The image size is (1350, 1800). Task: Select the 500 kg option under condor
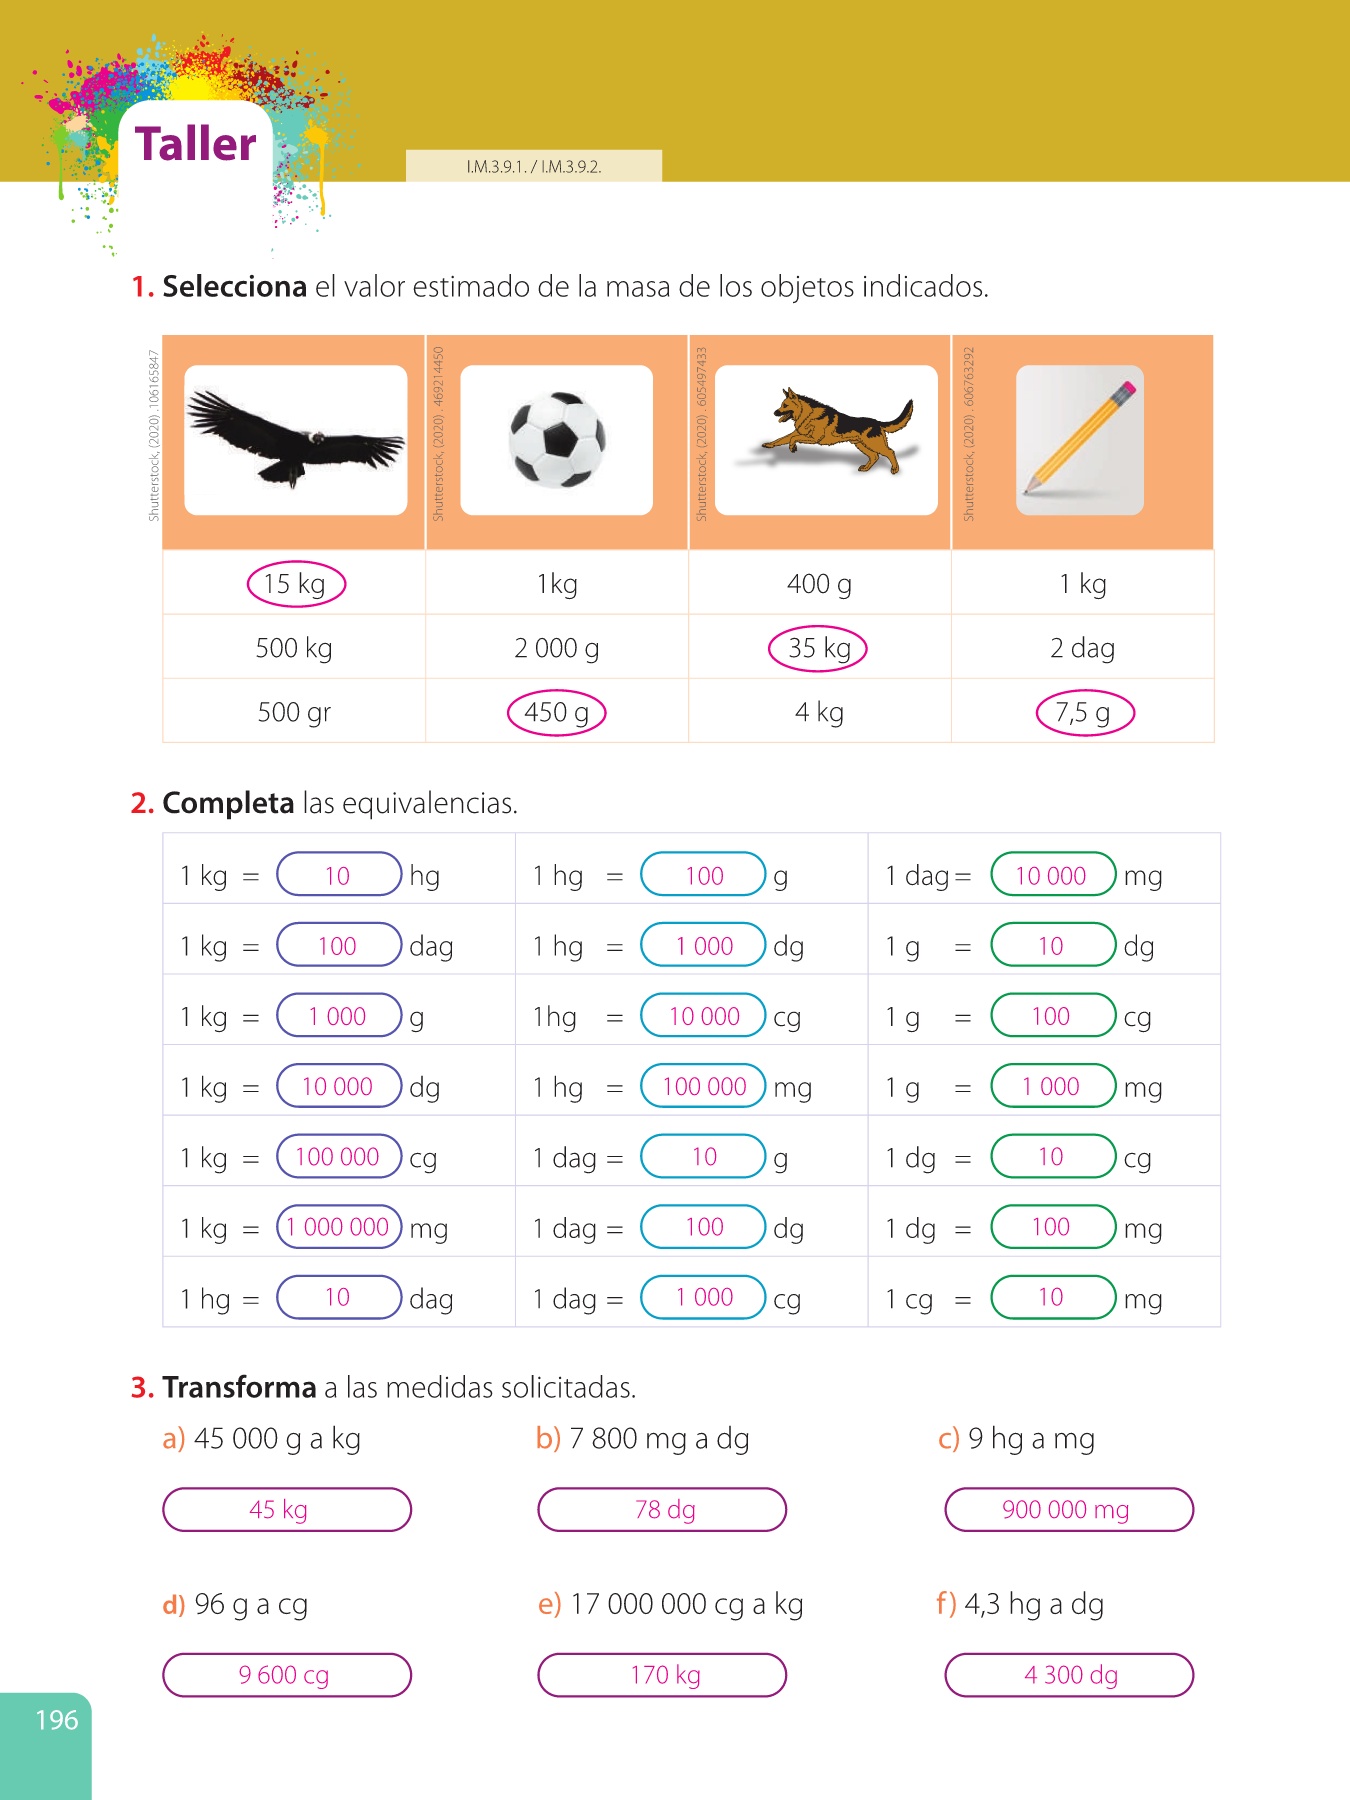pos(294,648)
